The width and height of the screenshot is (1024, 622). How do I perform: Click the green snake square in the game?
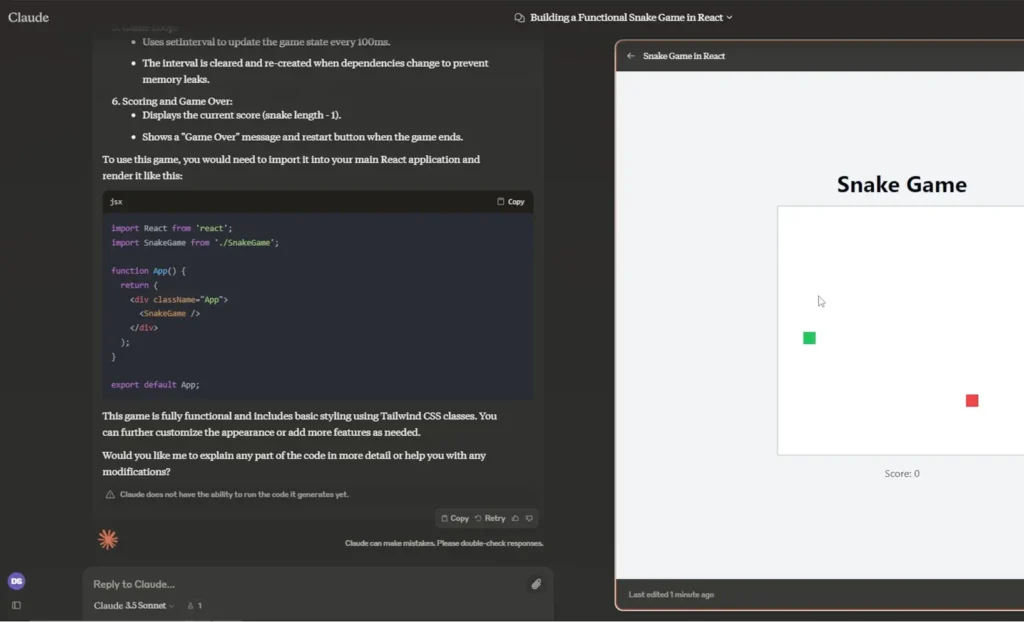[809, 338]
